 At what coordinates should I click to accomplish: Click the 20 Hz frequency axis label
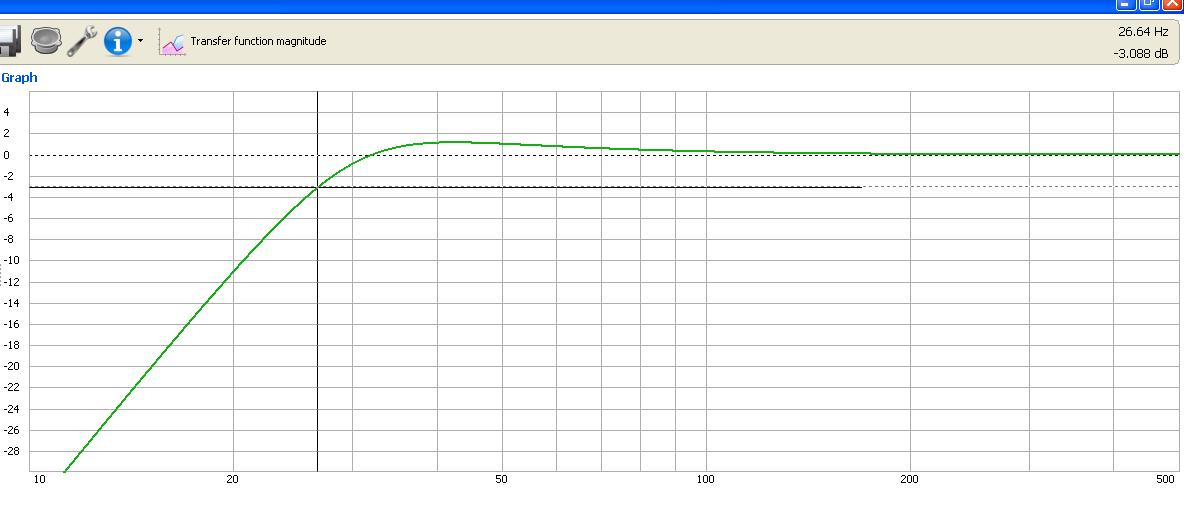233,480
